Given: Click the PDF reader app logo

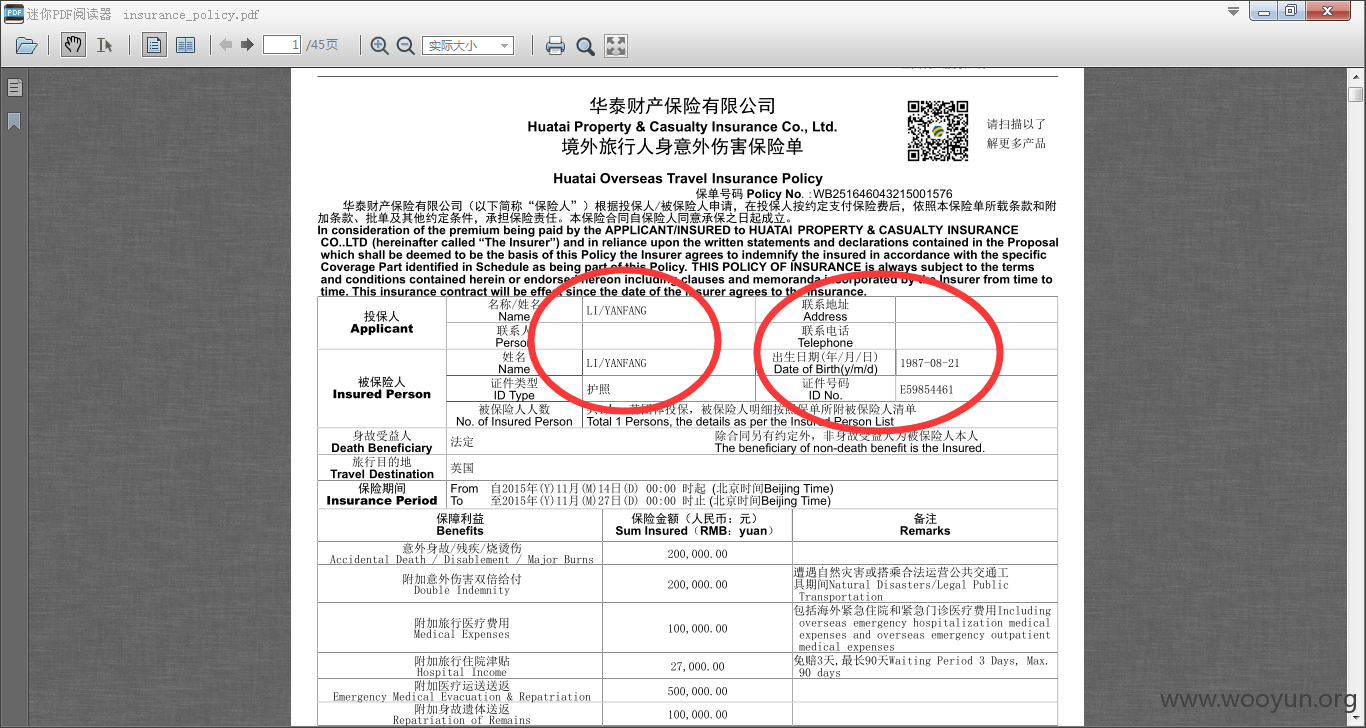Looking at the screenshot, I should [x=13, y=13].
